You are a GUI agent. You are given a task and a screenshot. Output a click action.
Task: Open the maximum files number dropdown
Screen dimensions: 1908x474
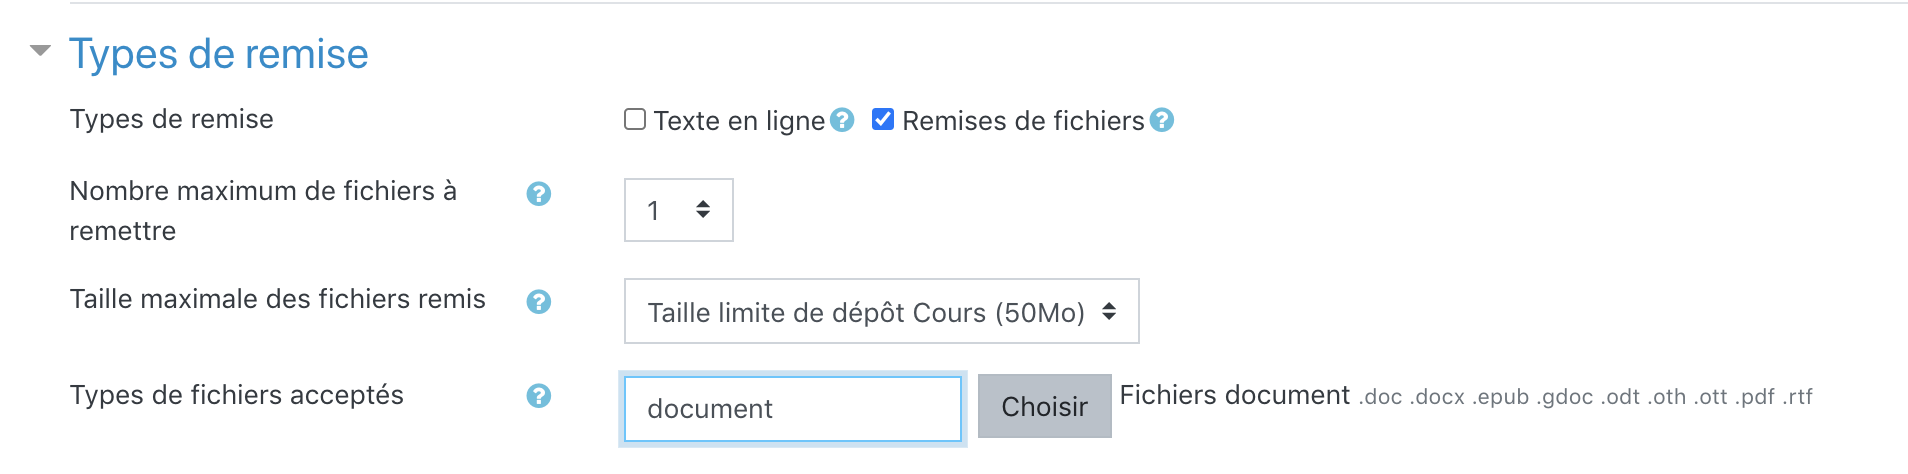click(679, 210)
